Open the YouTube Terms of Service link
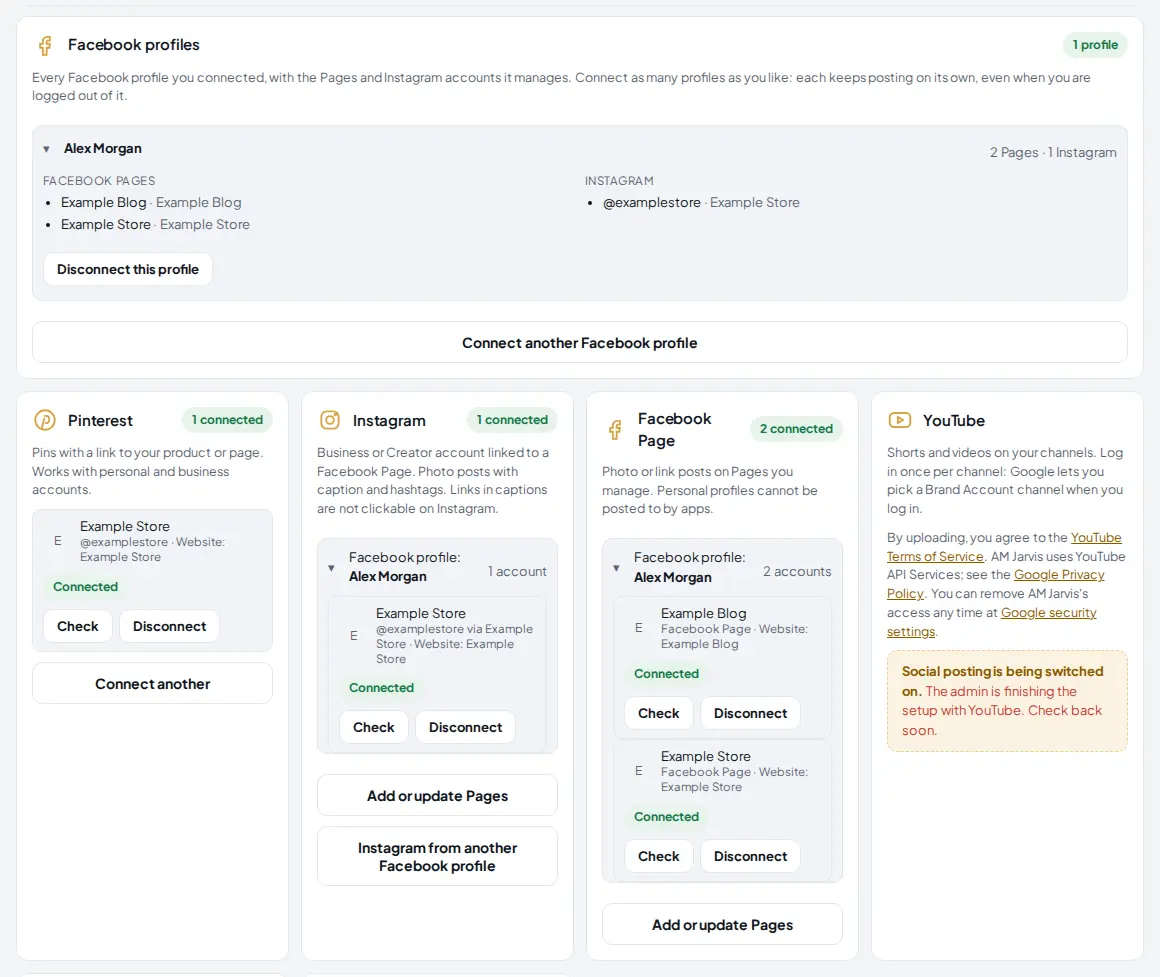The width and height of the screenshot is (1160, 977). [x=935, y=556]
